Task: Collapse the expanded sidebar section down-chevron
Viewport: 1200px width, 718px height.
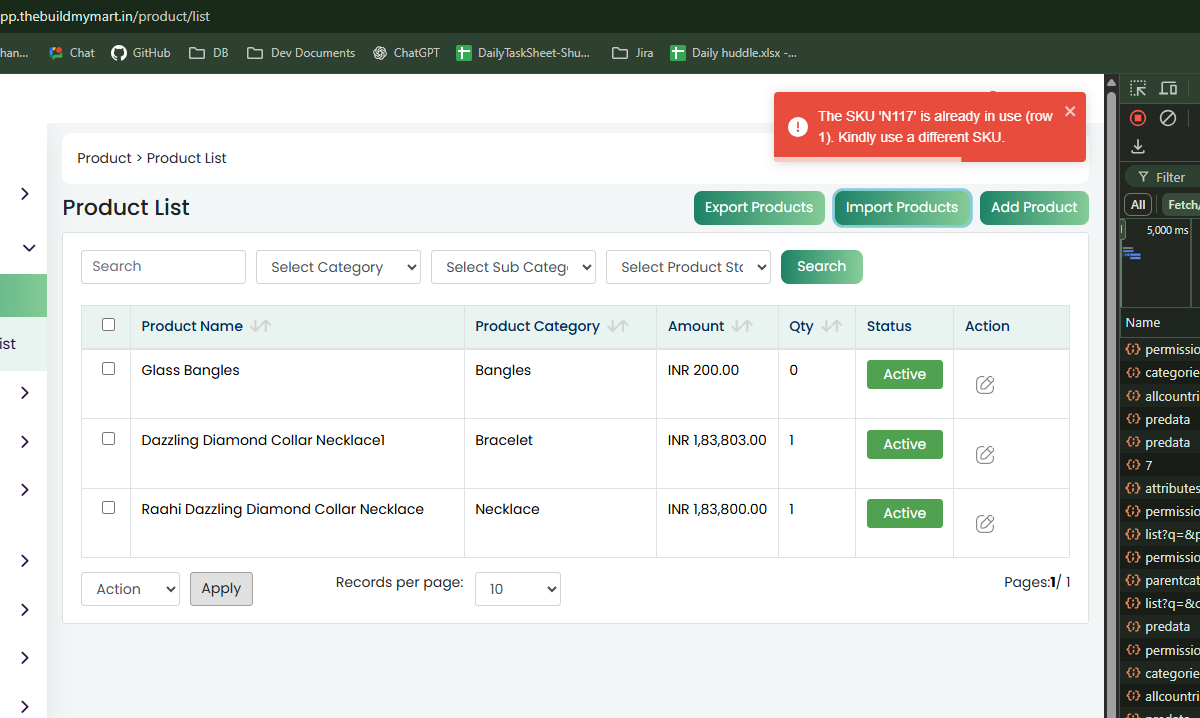Action: pos(29,248)
